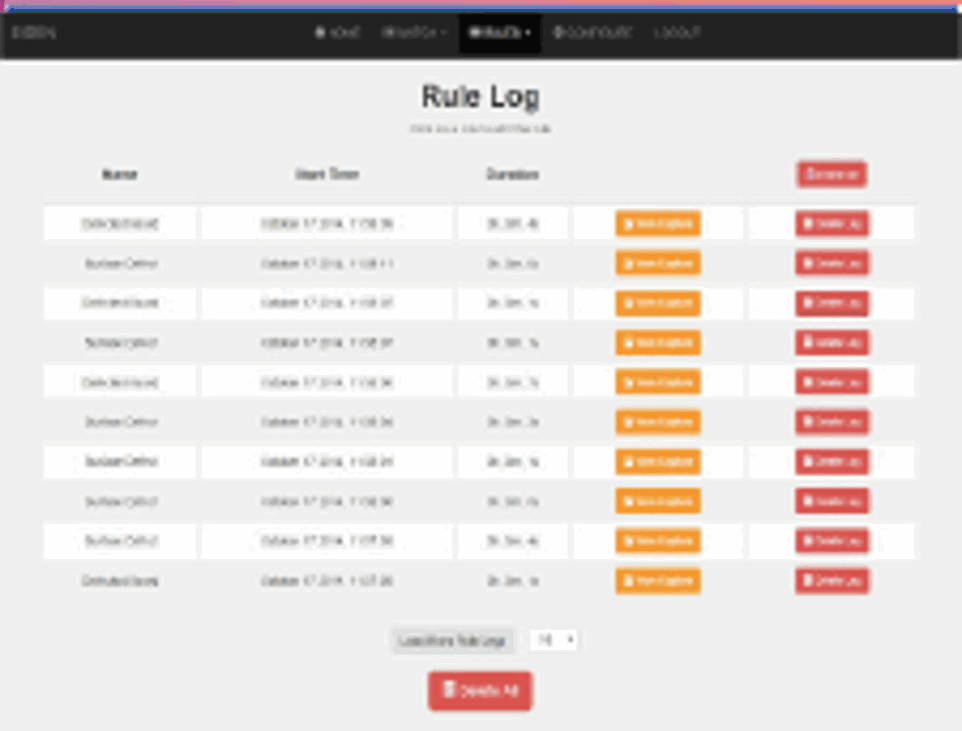Click the trash icon on Delete All

click(449, 690)
